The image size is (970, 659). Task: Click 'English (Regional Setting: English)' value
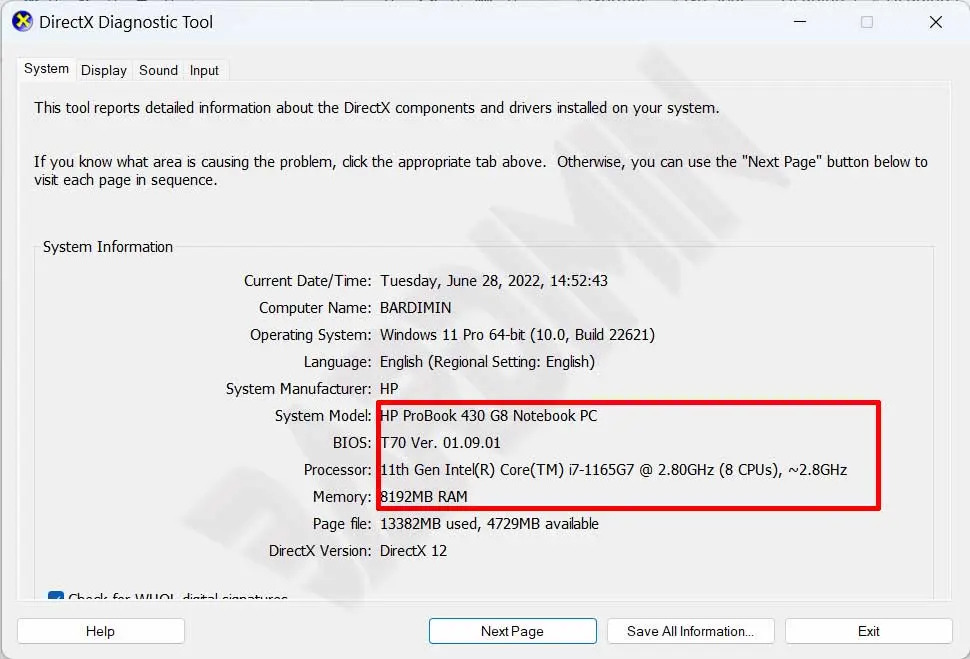click(x=487, y=362)
